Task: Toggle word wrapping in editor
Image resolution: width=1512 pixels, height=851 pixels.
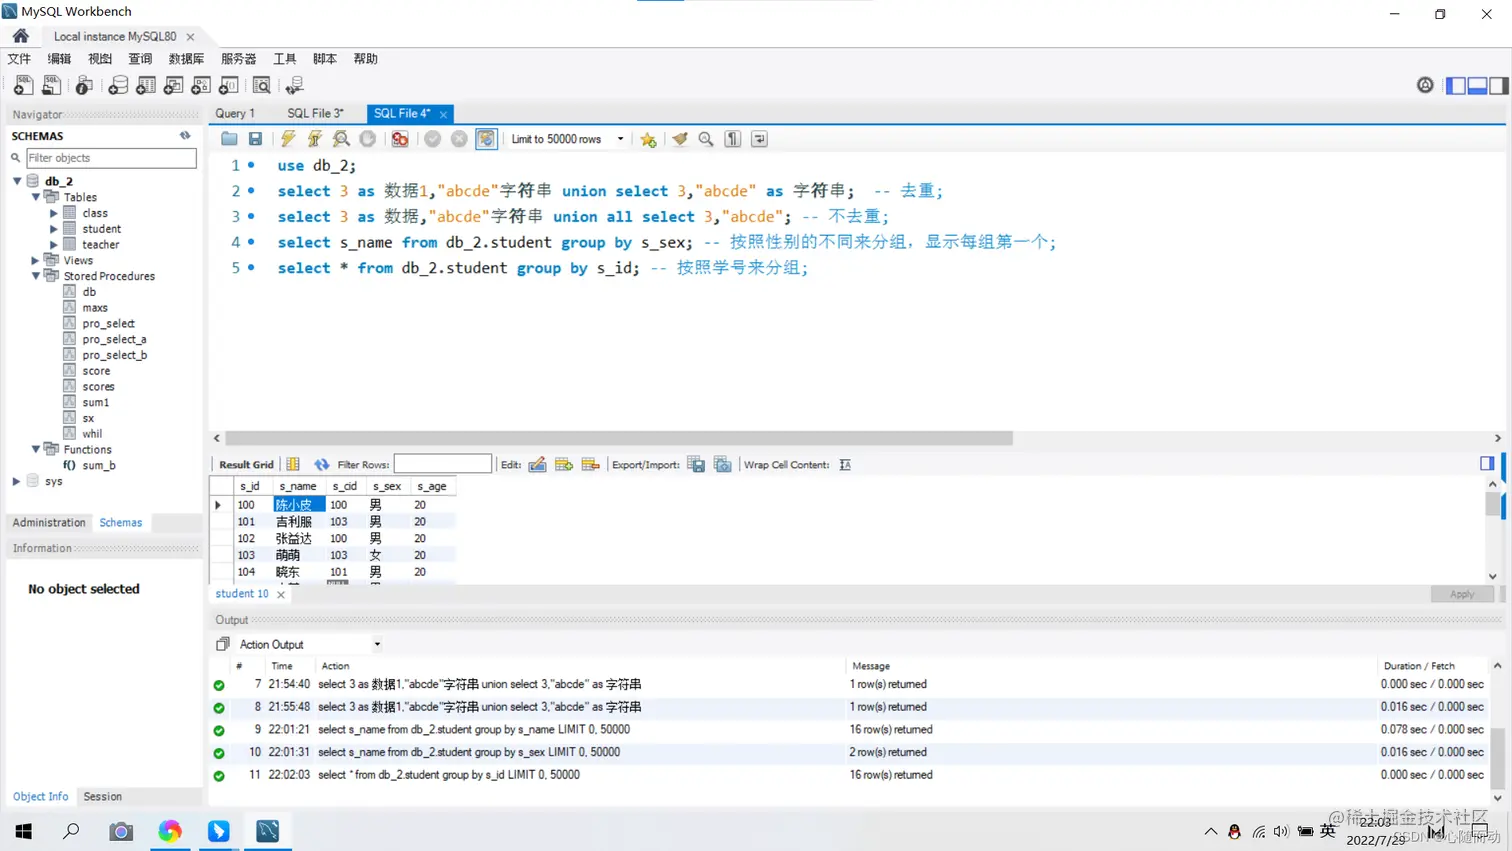Action: tap(760, 139)
